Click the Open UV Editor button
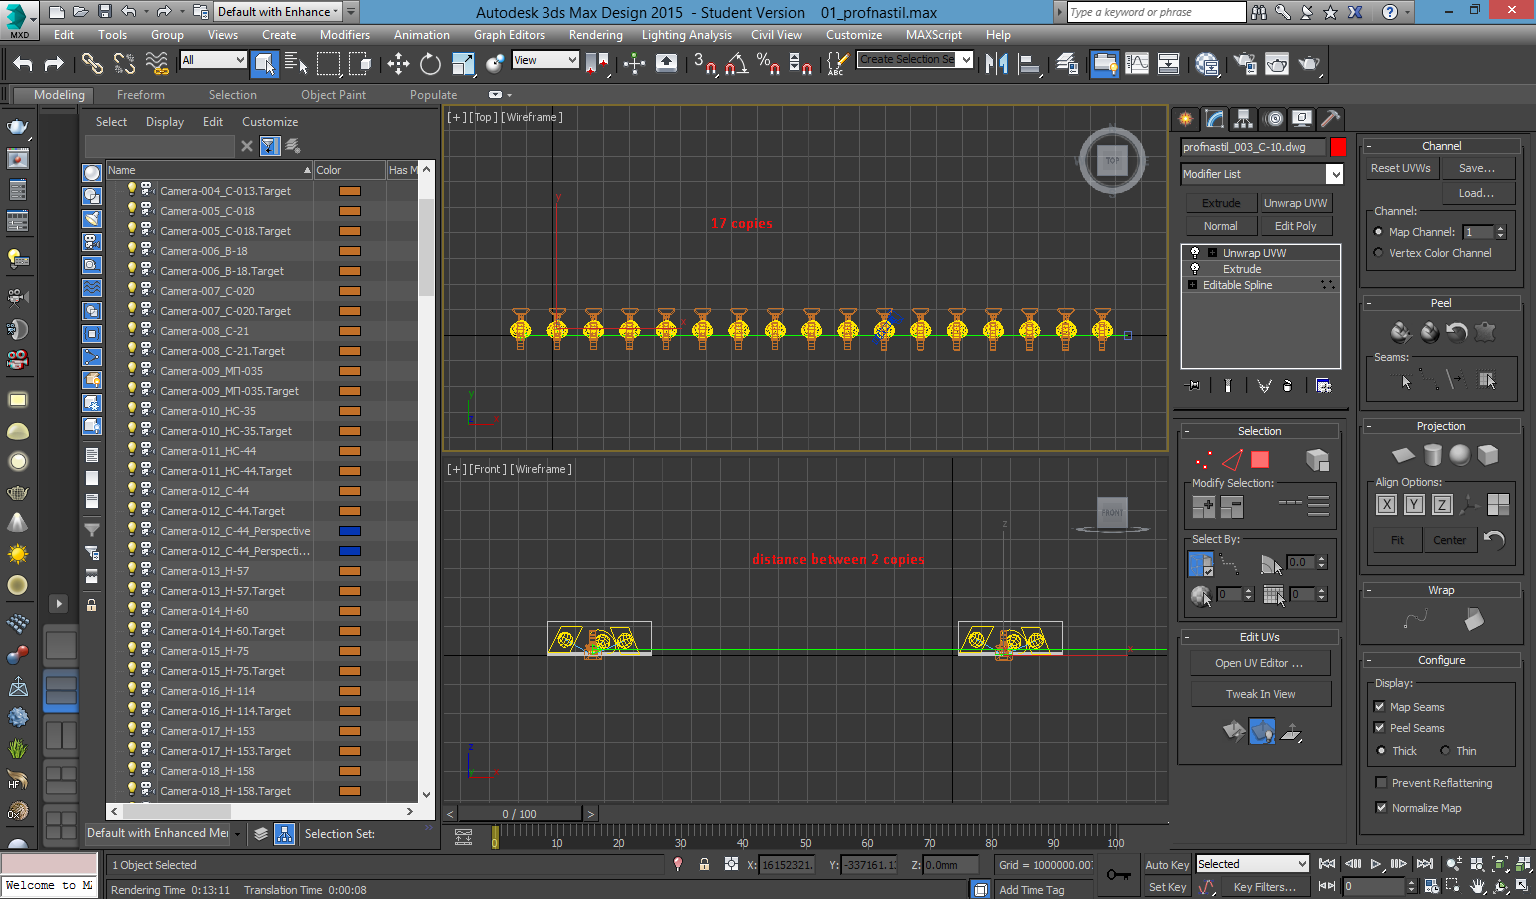Screen dimensions: 1536x899 tap(1259, 663)
